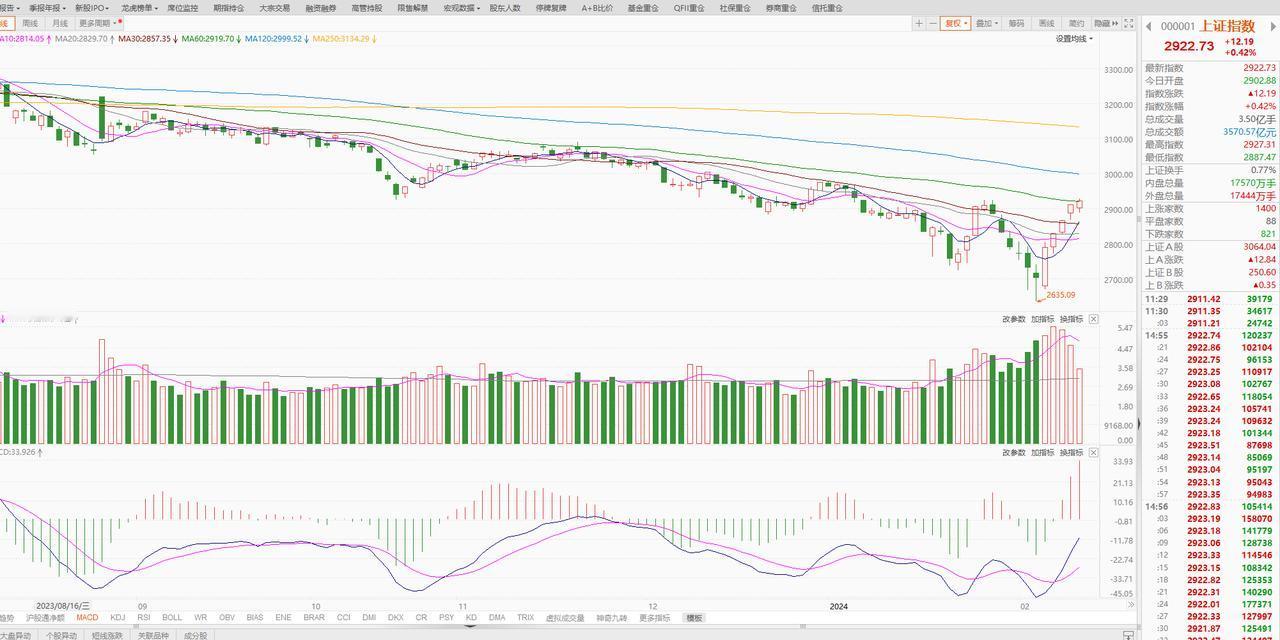Toggle the 筹码 chip distribution view

(x=1016, y=23)
